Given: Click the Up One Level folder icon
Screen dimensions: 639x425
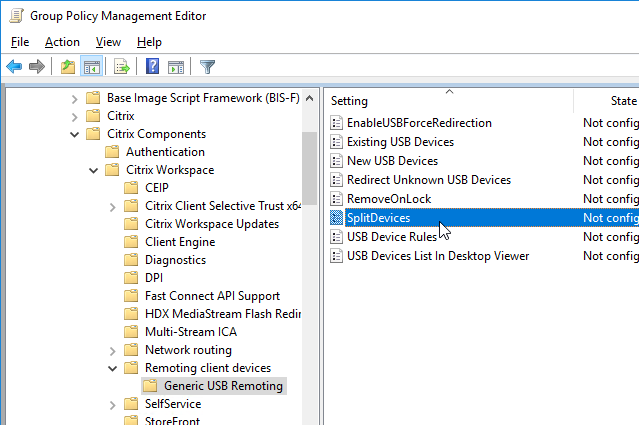Looking at the screenshot, I should (68, 66).
